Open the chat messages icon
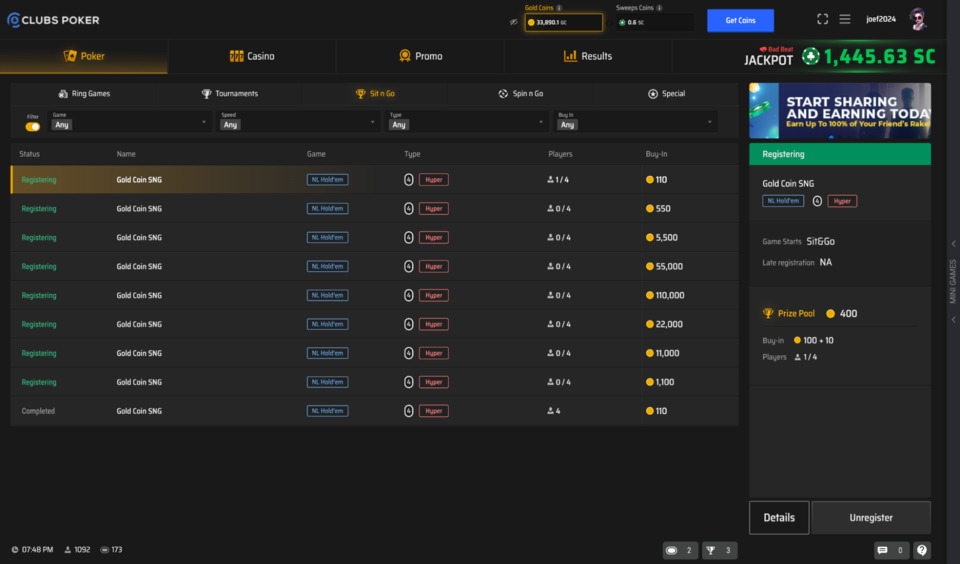 pyautogui.click(x=888, y=550)
